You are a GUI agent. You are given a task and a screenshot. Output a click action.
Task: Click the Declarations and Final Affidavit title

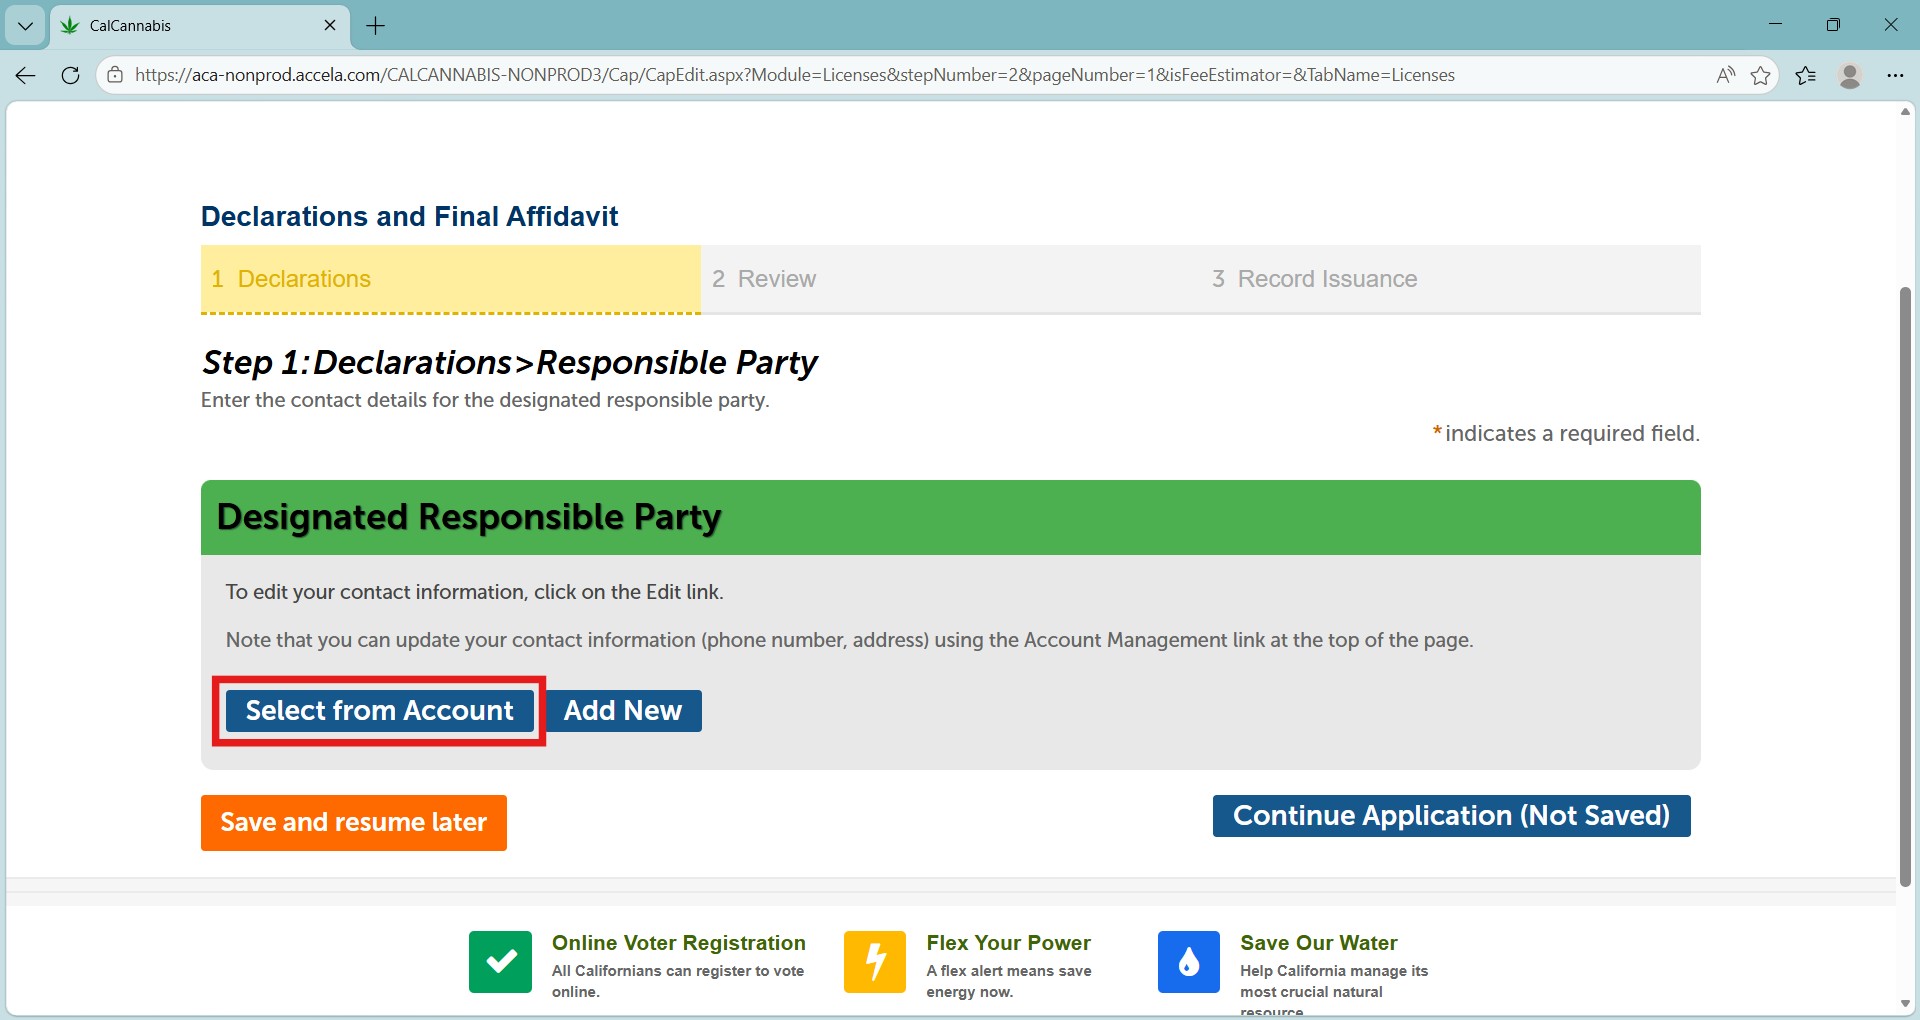(410, 216)
